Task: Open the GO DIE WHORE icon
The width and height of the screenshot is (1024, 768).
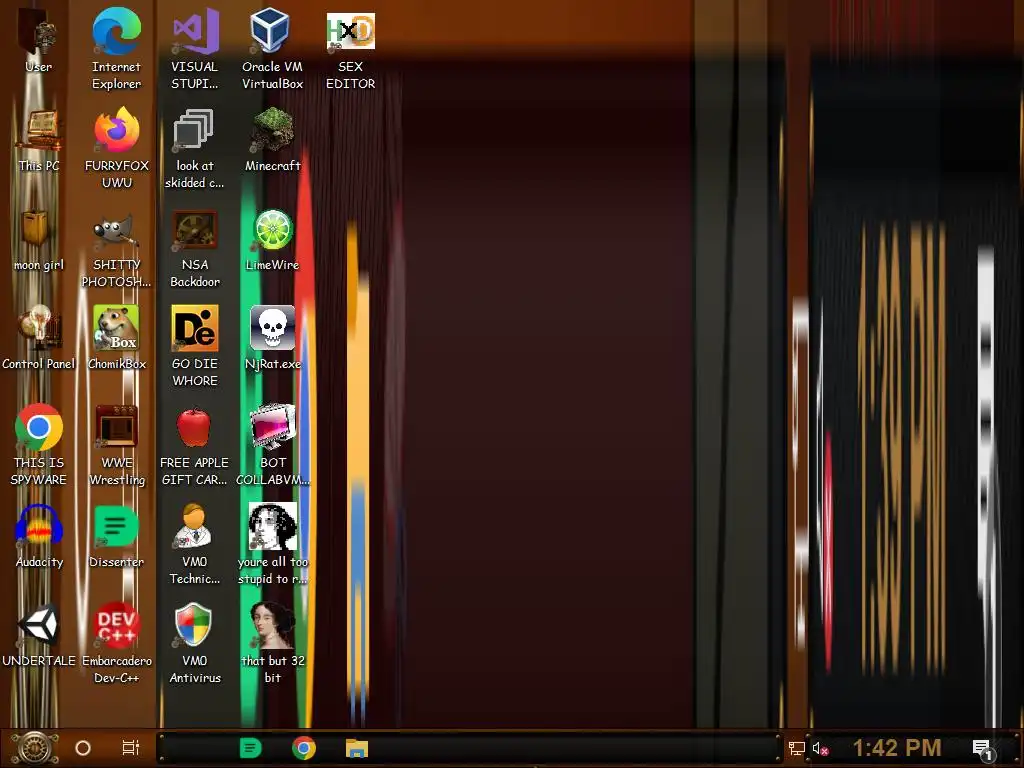Action: [195, 346]
